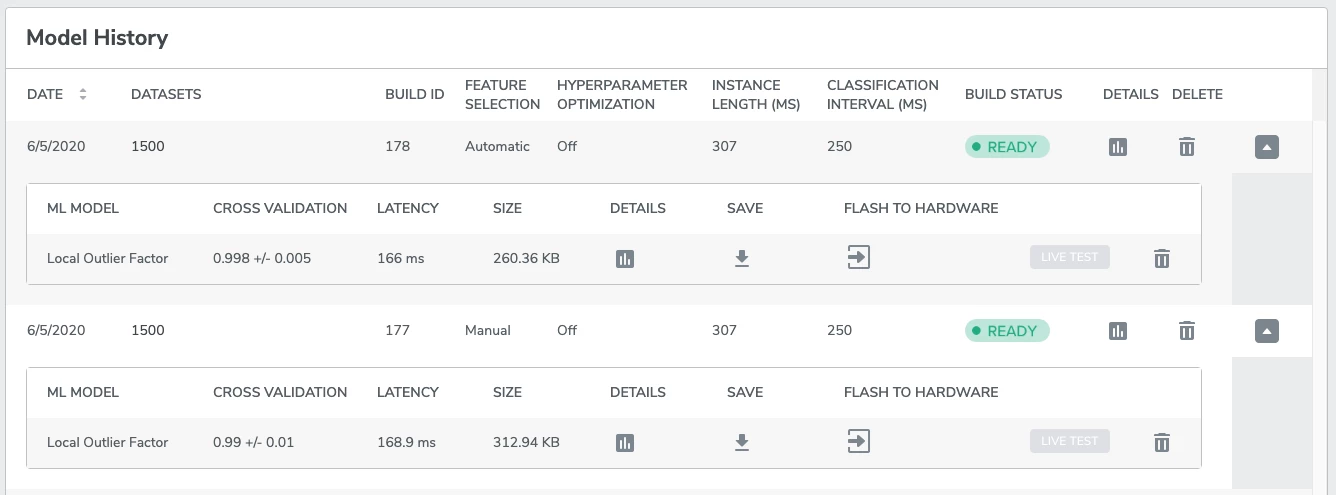Delete the 312.94 KB model row
This screenshot has height=495, width=1336.
[1162, 443]
